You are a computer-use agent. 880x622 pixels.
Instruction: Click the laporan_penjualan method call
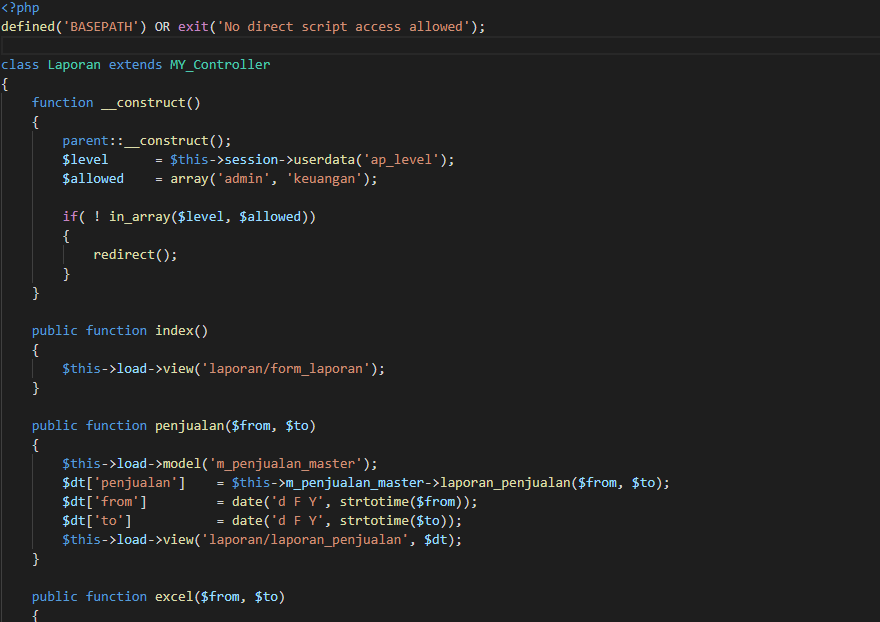(505, 483)
